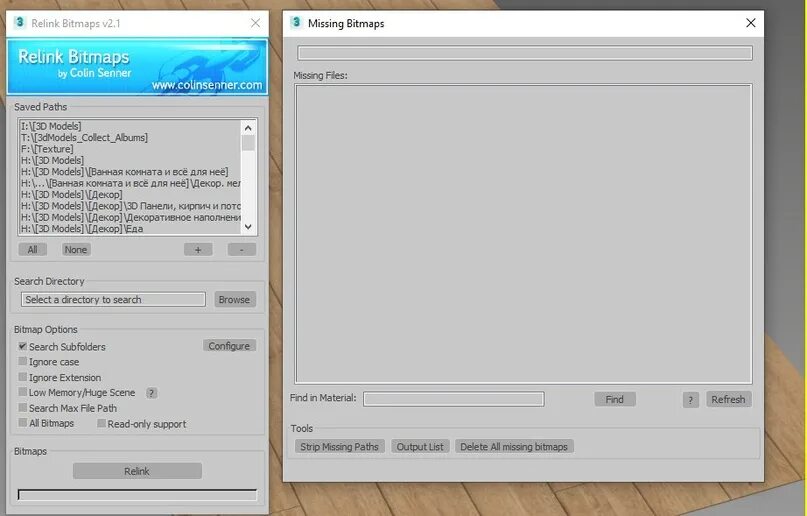Select All saved paths
Screen dimensions: 807x516
pyautogui.click(x=32, y=250)
